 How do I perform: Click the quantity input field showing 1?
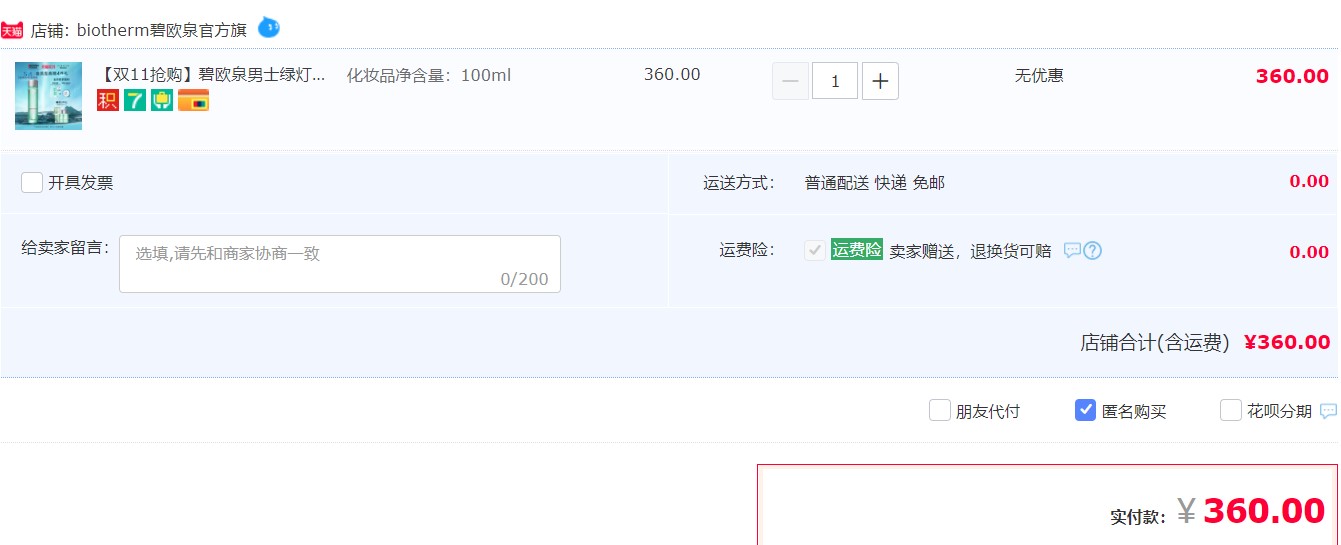(835, 81)
